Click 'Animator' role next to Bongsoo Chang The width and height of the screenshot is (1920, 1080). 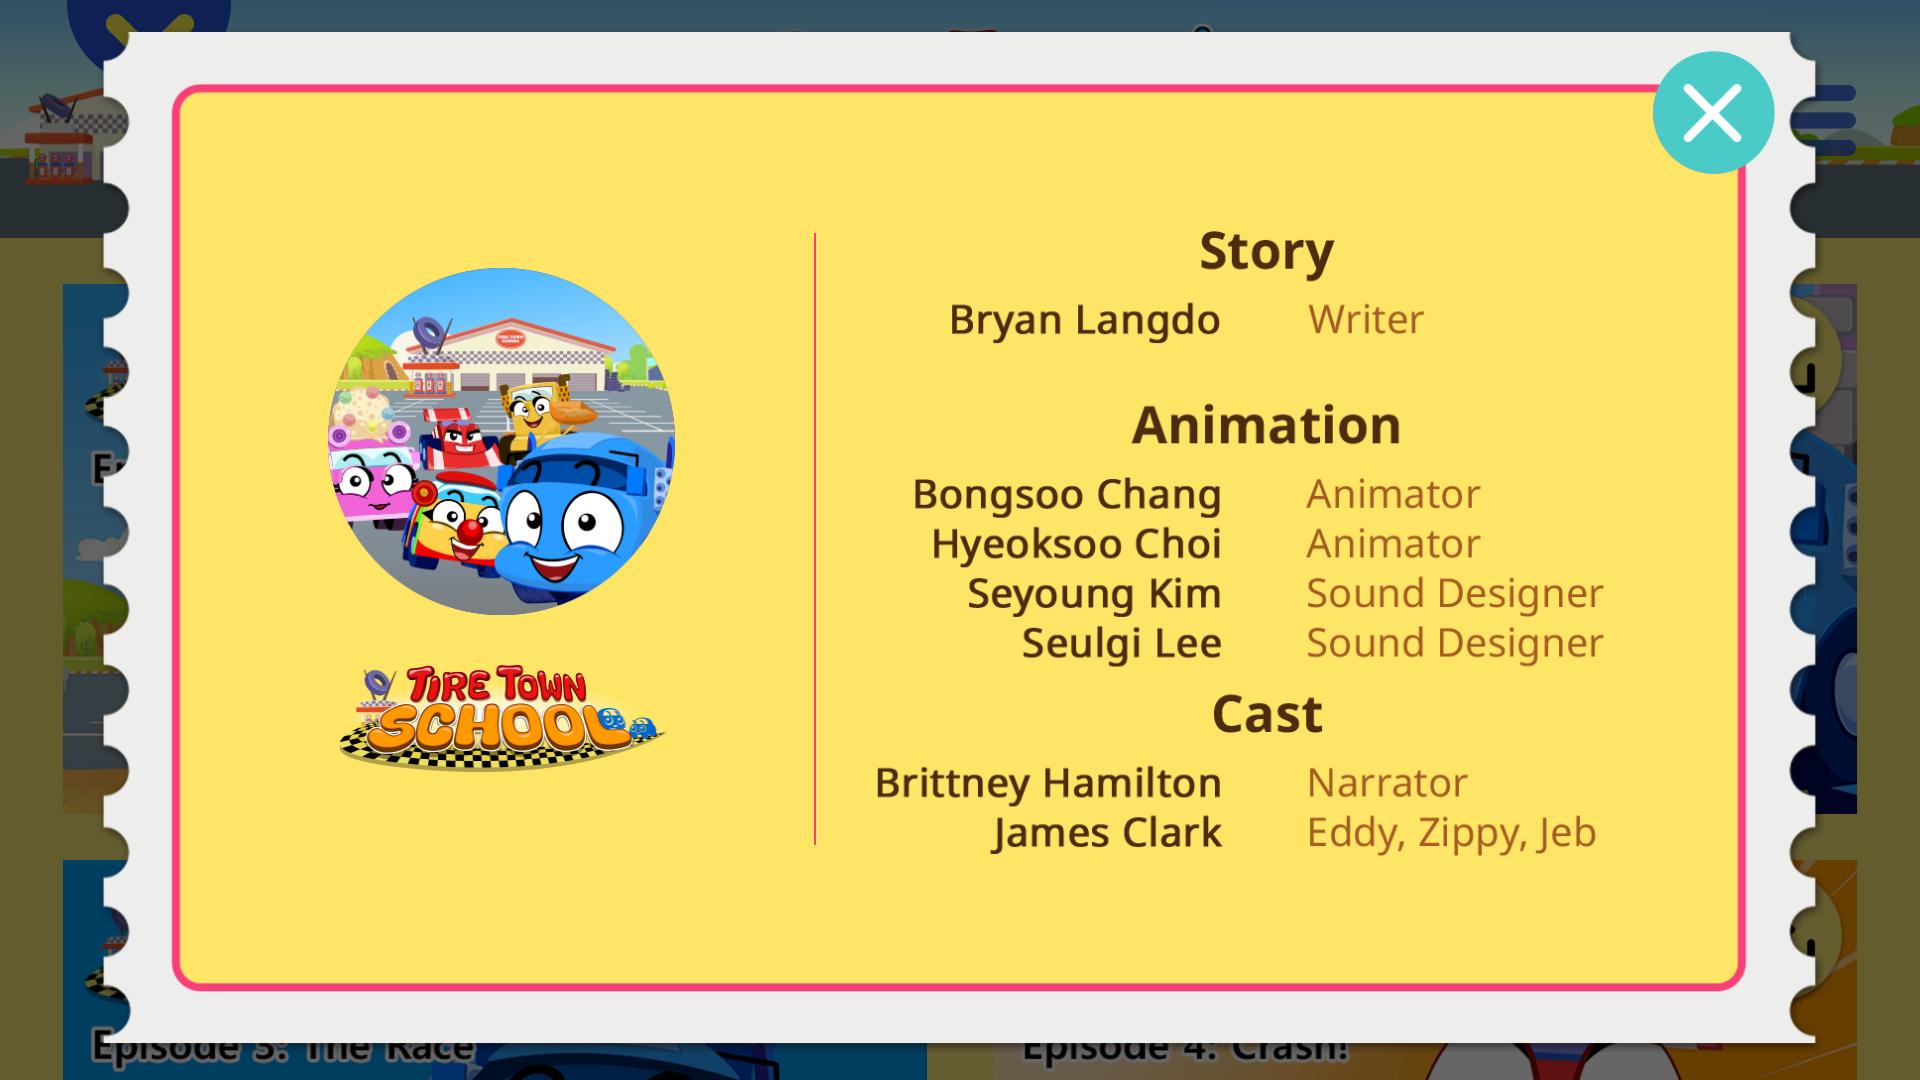pos(1393,494)
